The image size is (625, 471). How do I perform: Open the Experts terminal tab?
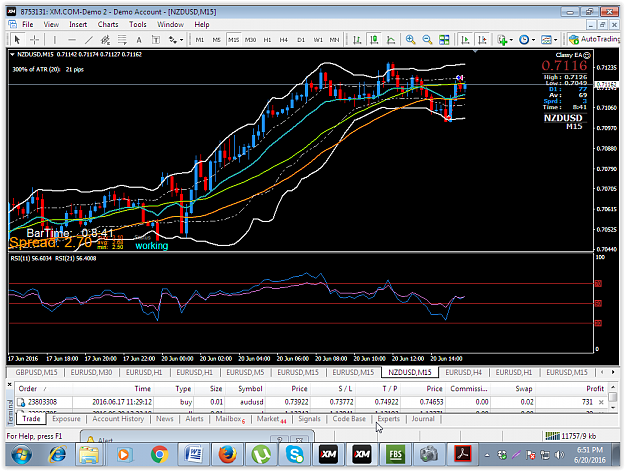pyautogui.click(x=389, y=419)
